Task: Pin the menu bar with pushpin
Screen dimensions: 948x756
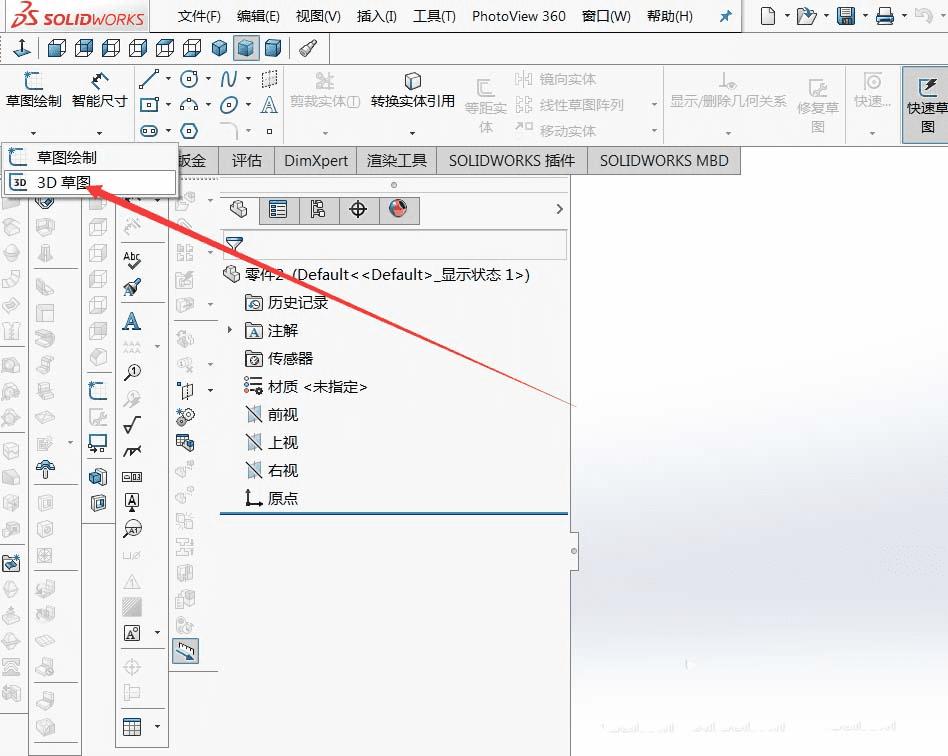Action: tap(726, 16)
